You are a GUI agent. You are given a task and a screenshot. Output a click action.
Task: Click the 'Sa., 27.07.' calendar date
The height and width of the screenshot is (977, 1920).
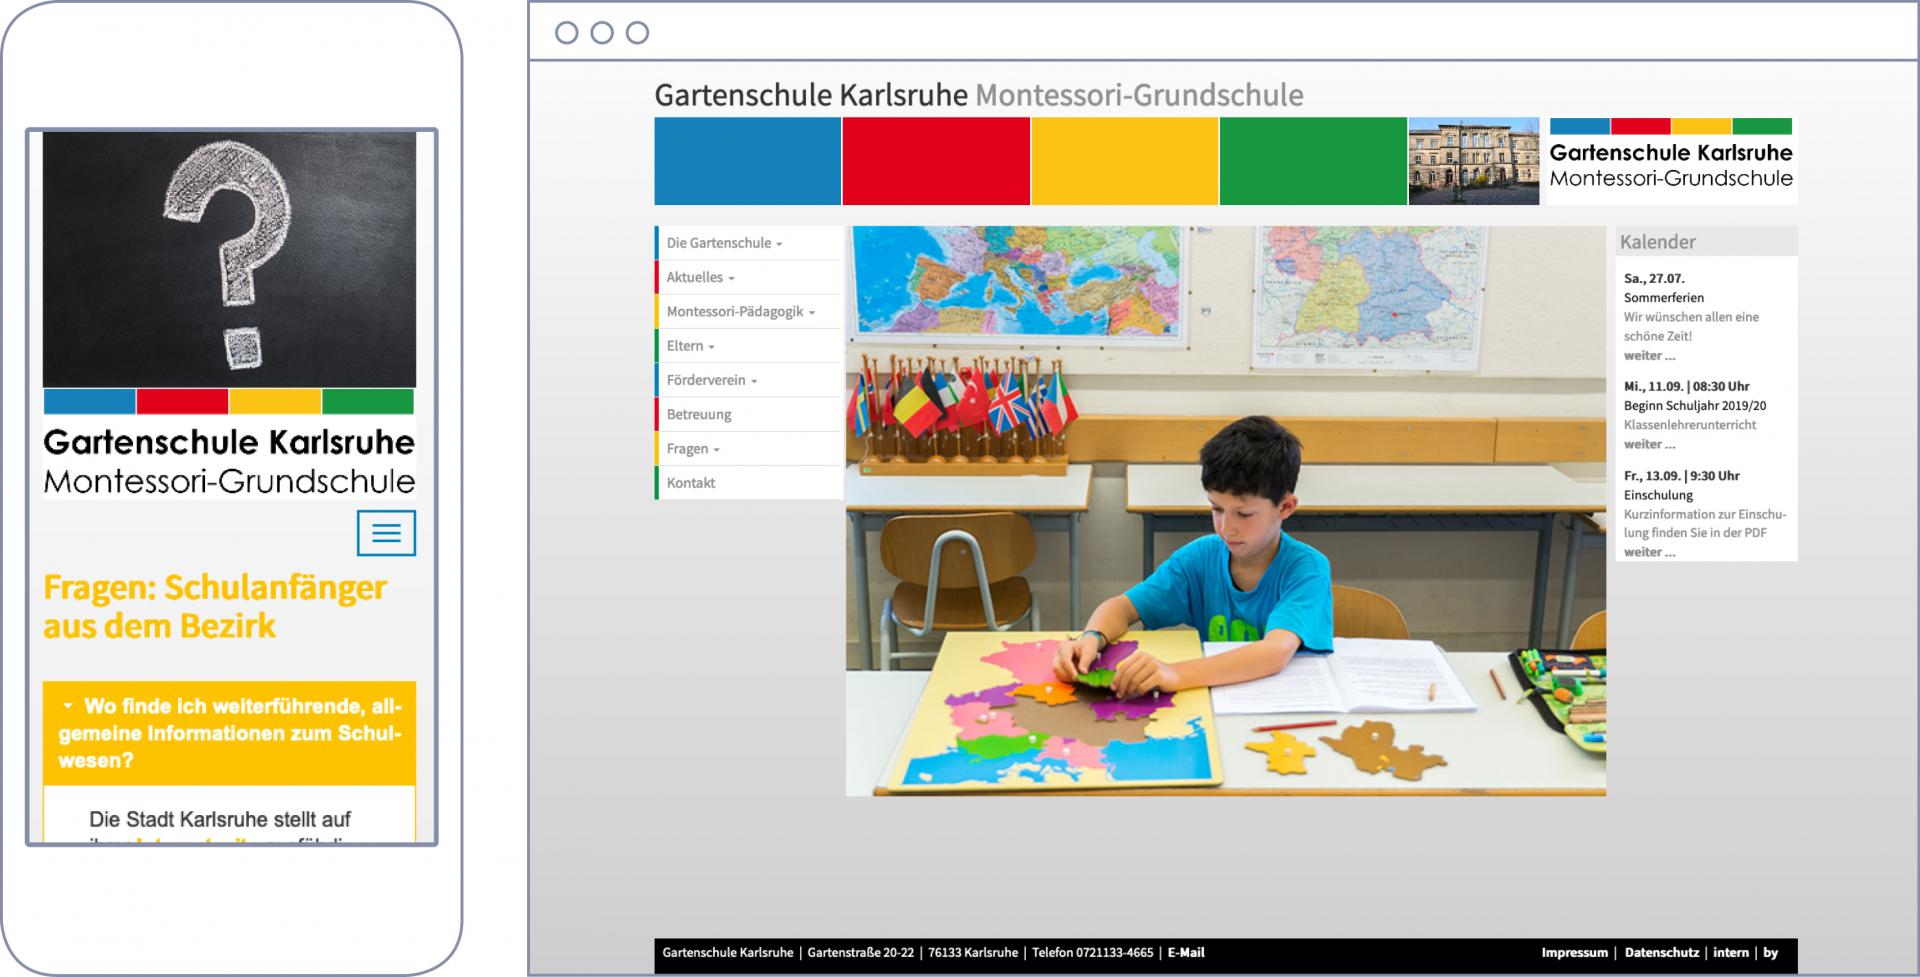[1654, 279]
